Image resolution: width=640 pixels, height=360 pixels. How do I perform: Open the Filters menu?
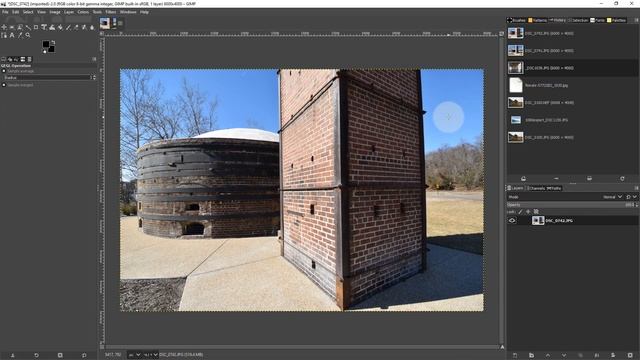pos(111,12)
